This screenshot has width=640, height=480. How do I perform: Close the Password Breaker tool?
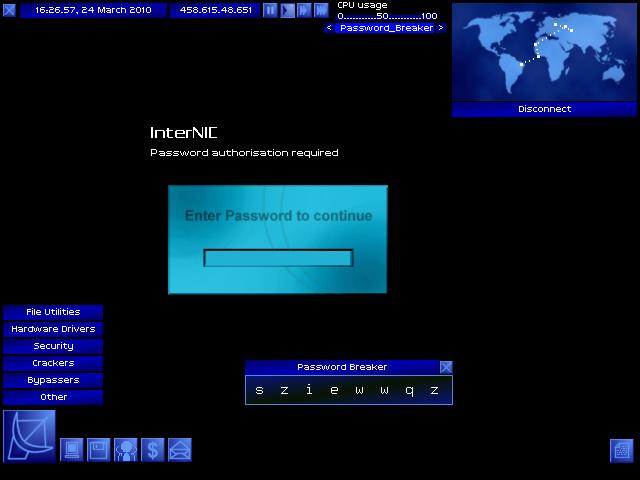(446, 367)
